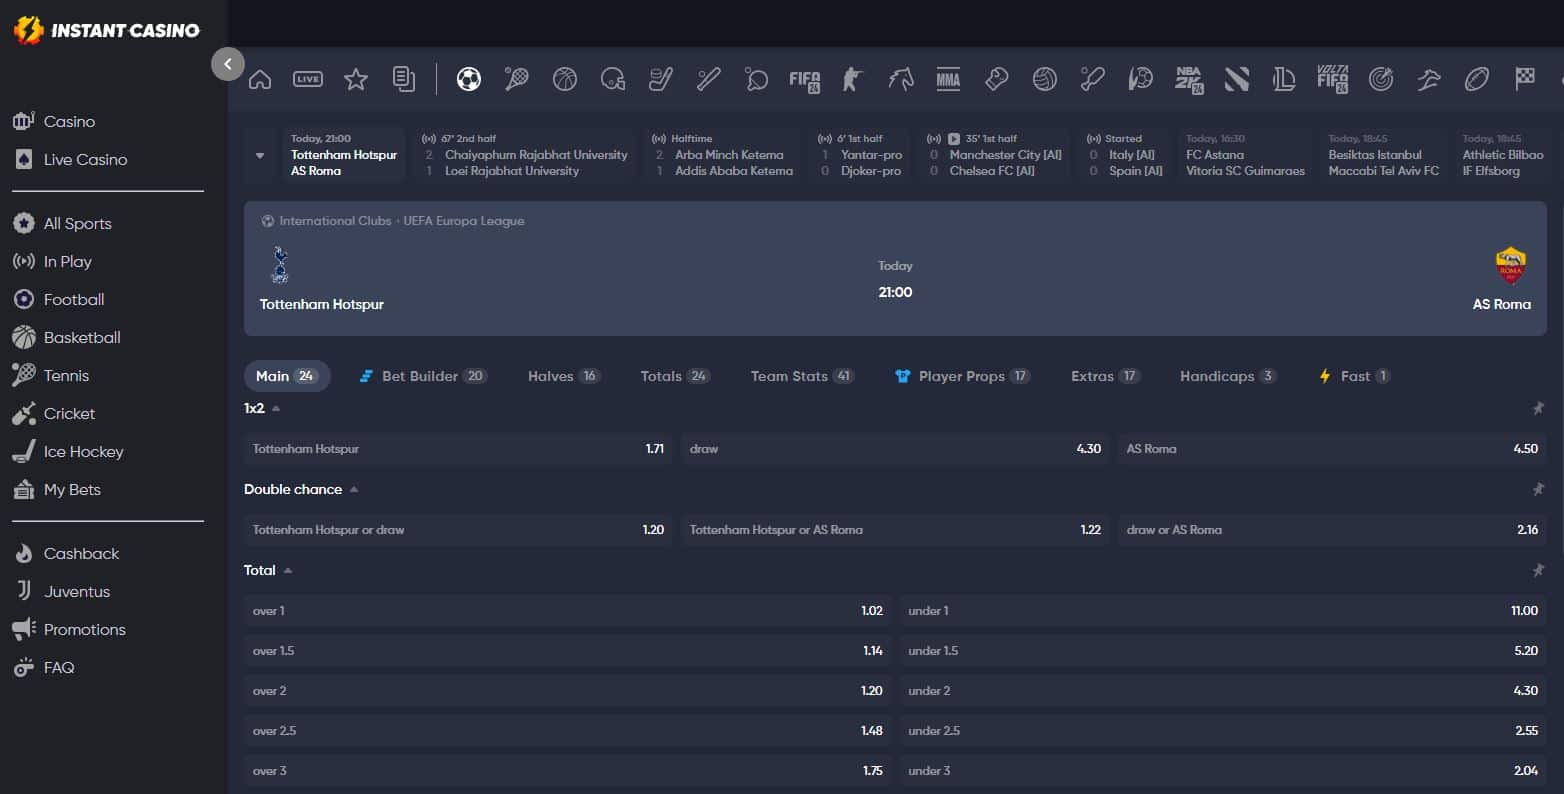Open Casino from the sidebar

[69, 121]
